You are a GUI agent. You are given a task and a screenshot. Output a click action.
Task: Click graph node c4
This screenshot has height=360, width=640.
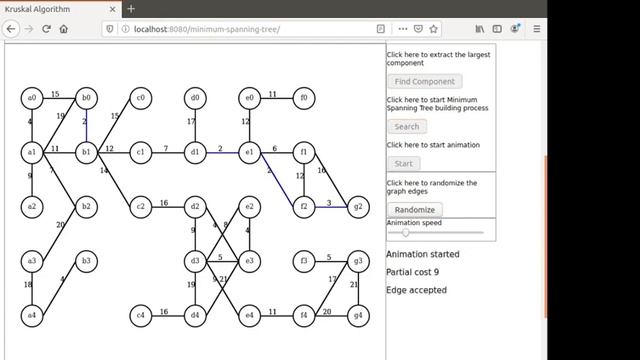tap(140, 316)
